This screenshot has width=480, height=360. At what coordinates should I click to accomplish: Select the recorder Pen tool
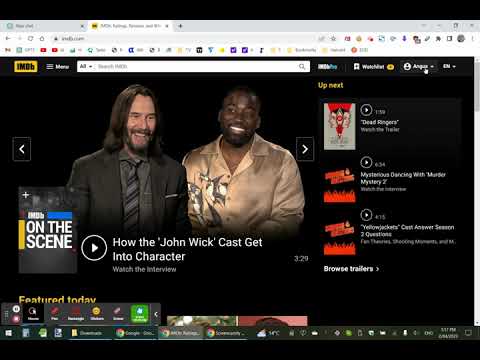(54, 314)
